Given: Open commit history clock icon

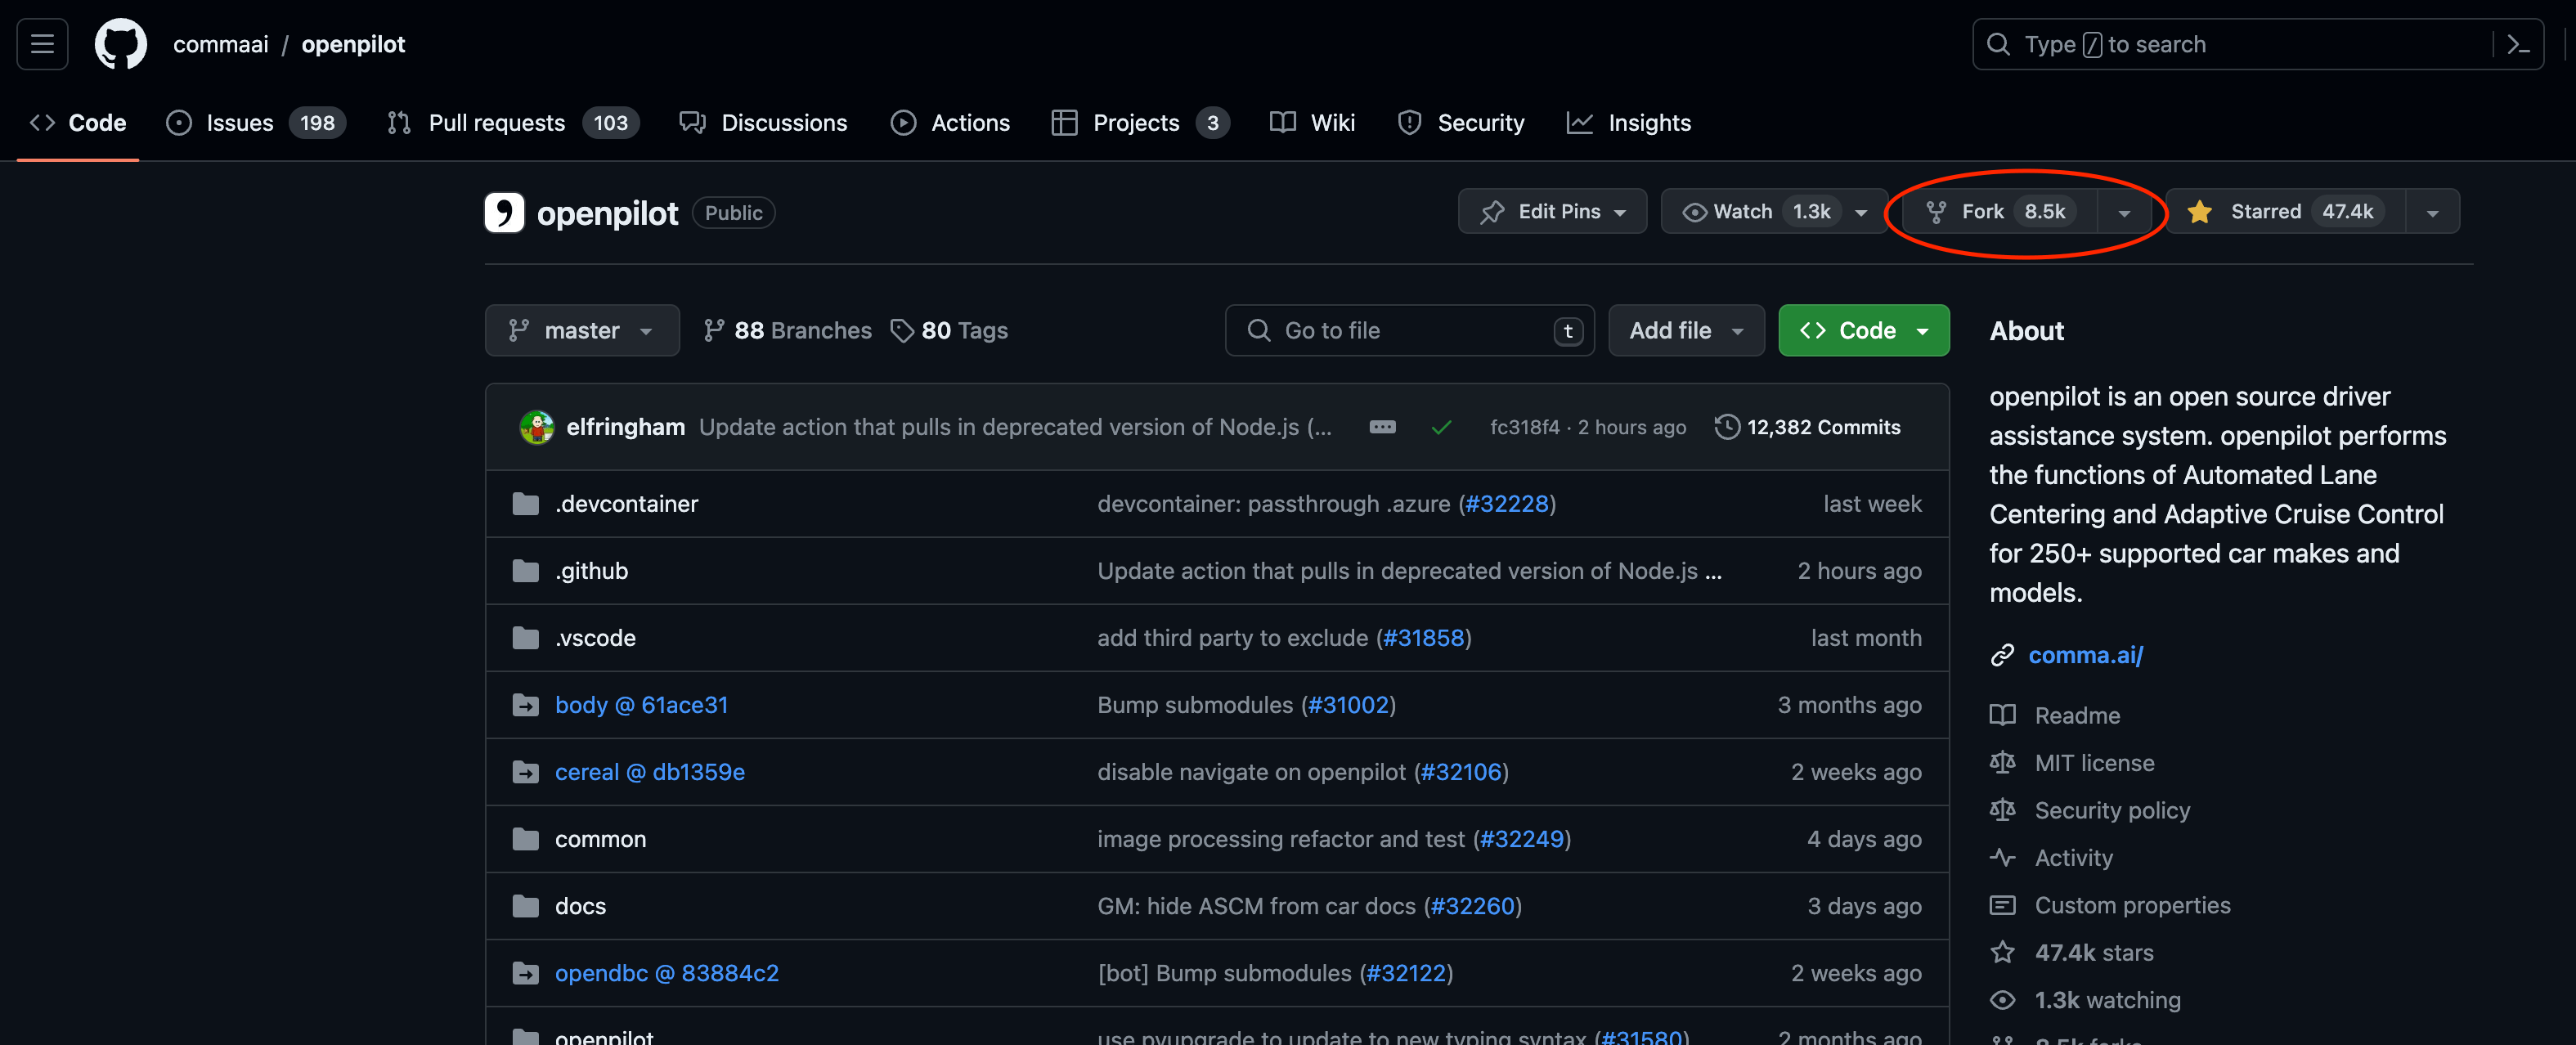Looking at the screenshot, I should [x=1727, y=427].
